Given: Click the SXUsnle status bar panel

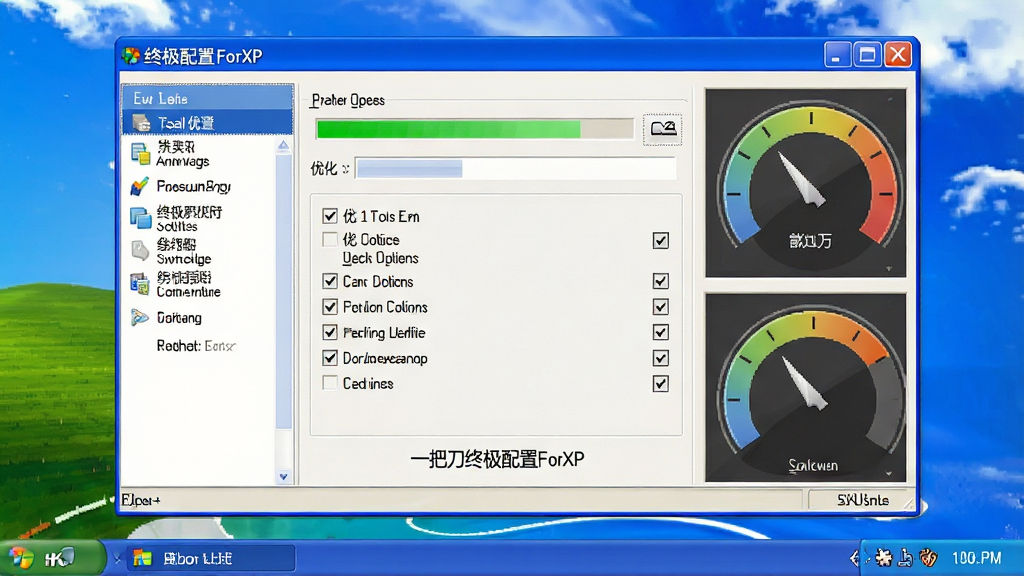Looking at the screenshot, I should 862,500.
